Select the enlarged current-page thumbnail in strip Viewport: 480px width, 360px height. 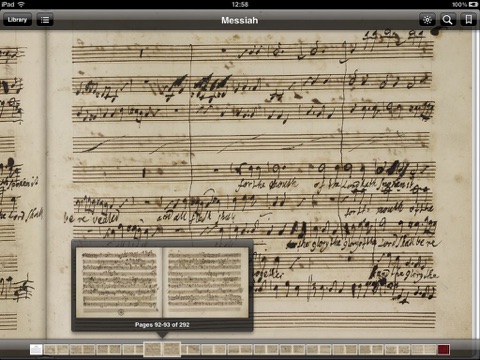pos(162,349)
